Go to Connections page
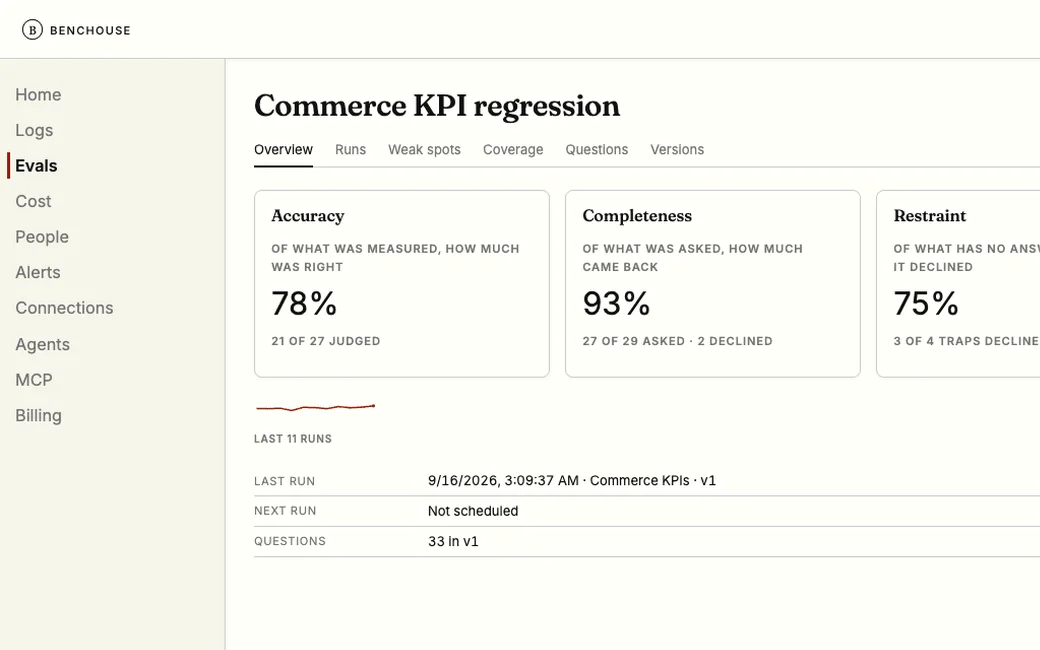Image resolution: width=1040 pixels, height=650 pixels. (x=64, y=308)
